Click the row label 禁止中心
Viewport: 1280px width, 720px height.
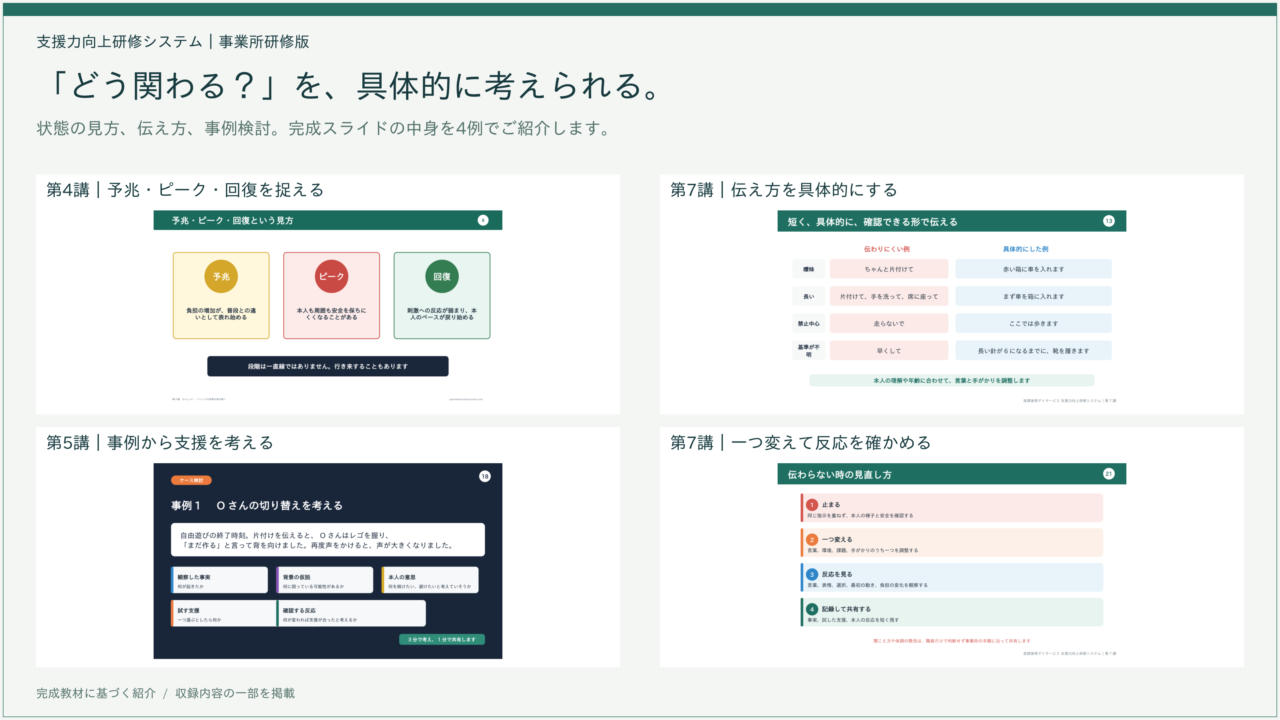808,324
